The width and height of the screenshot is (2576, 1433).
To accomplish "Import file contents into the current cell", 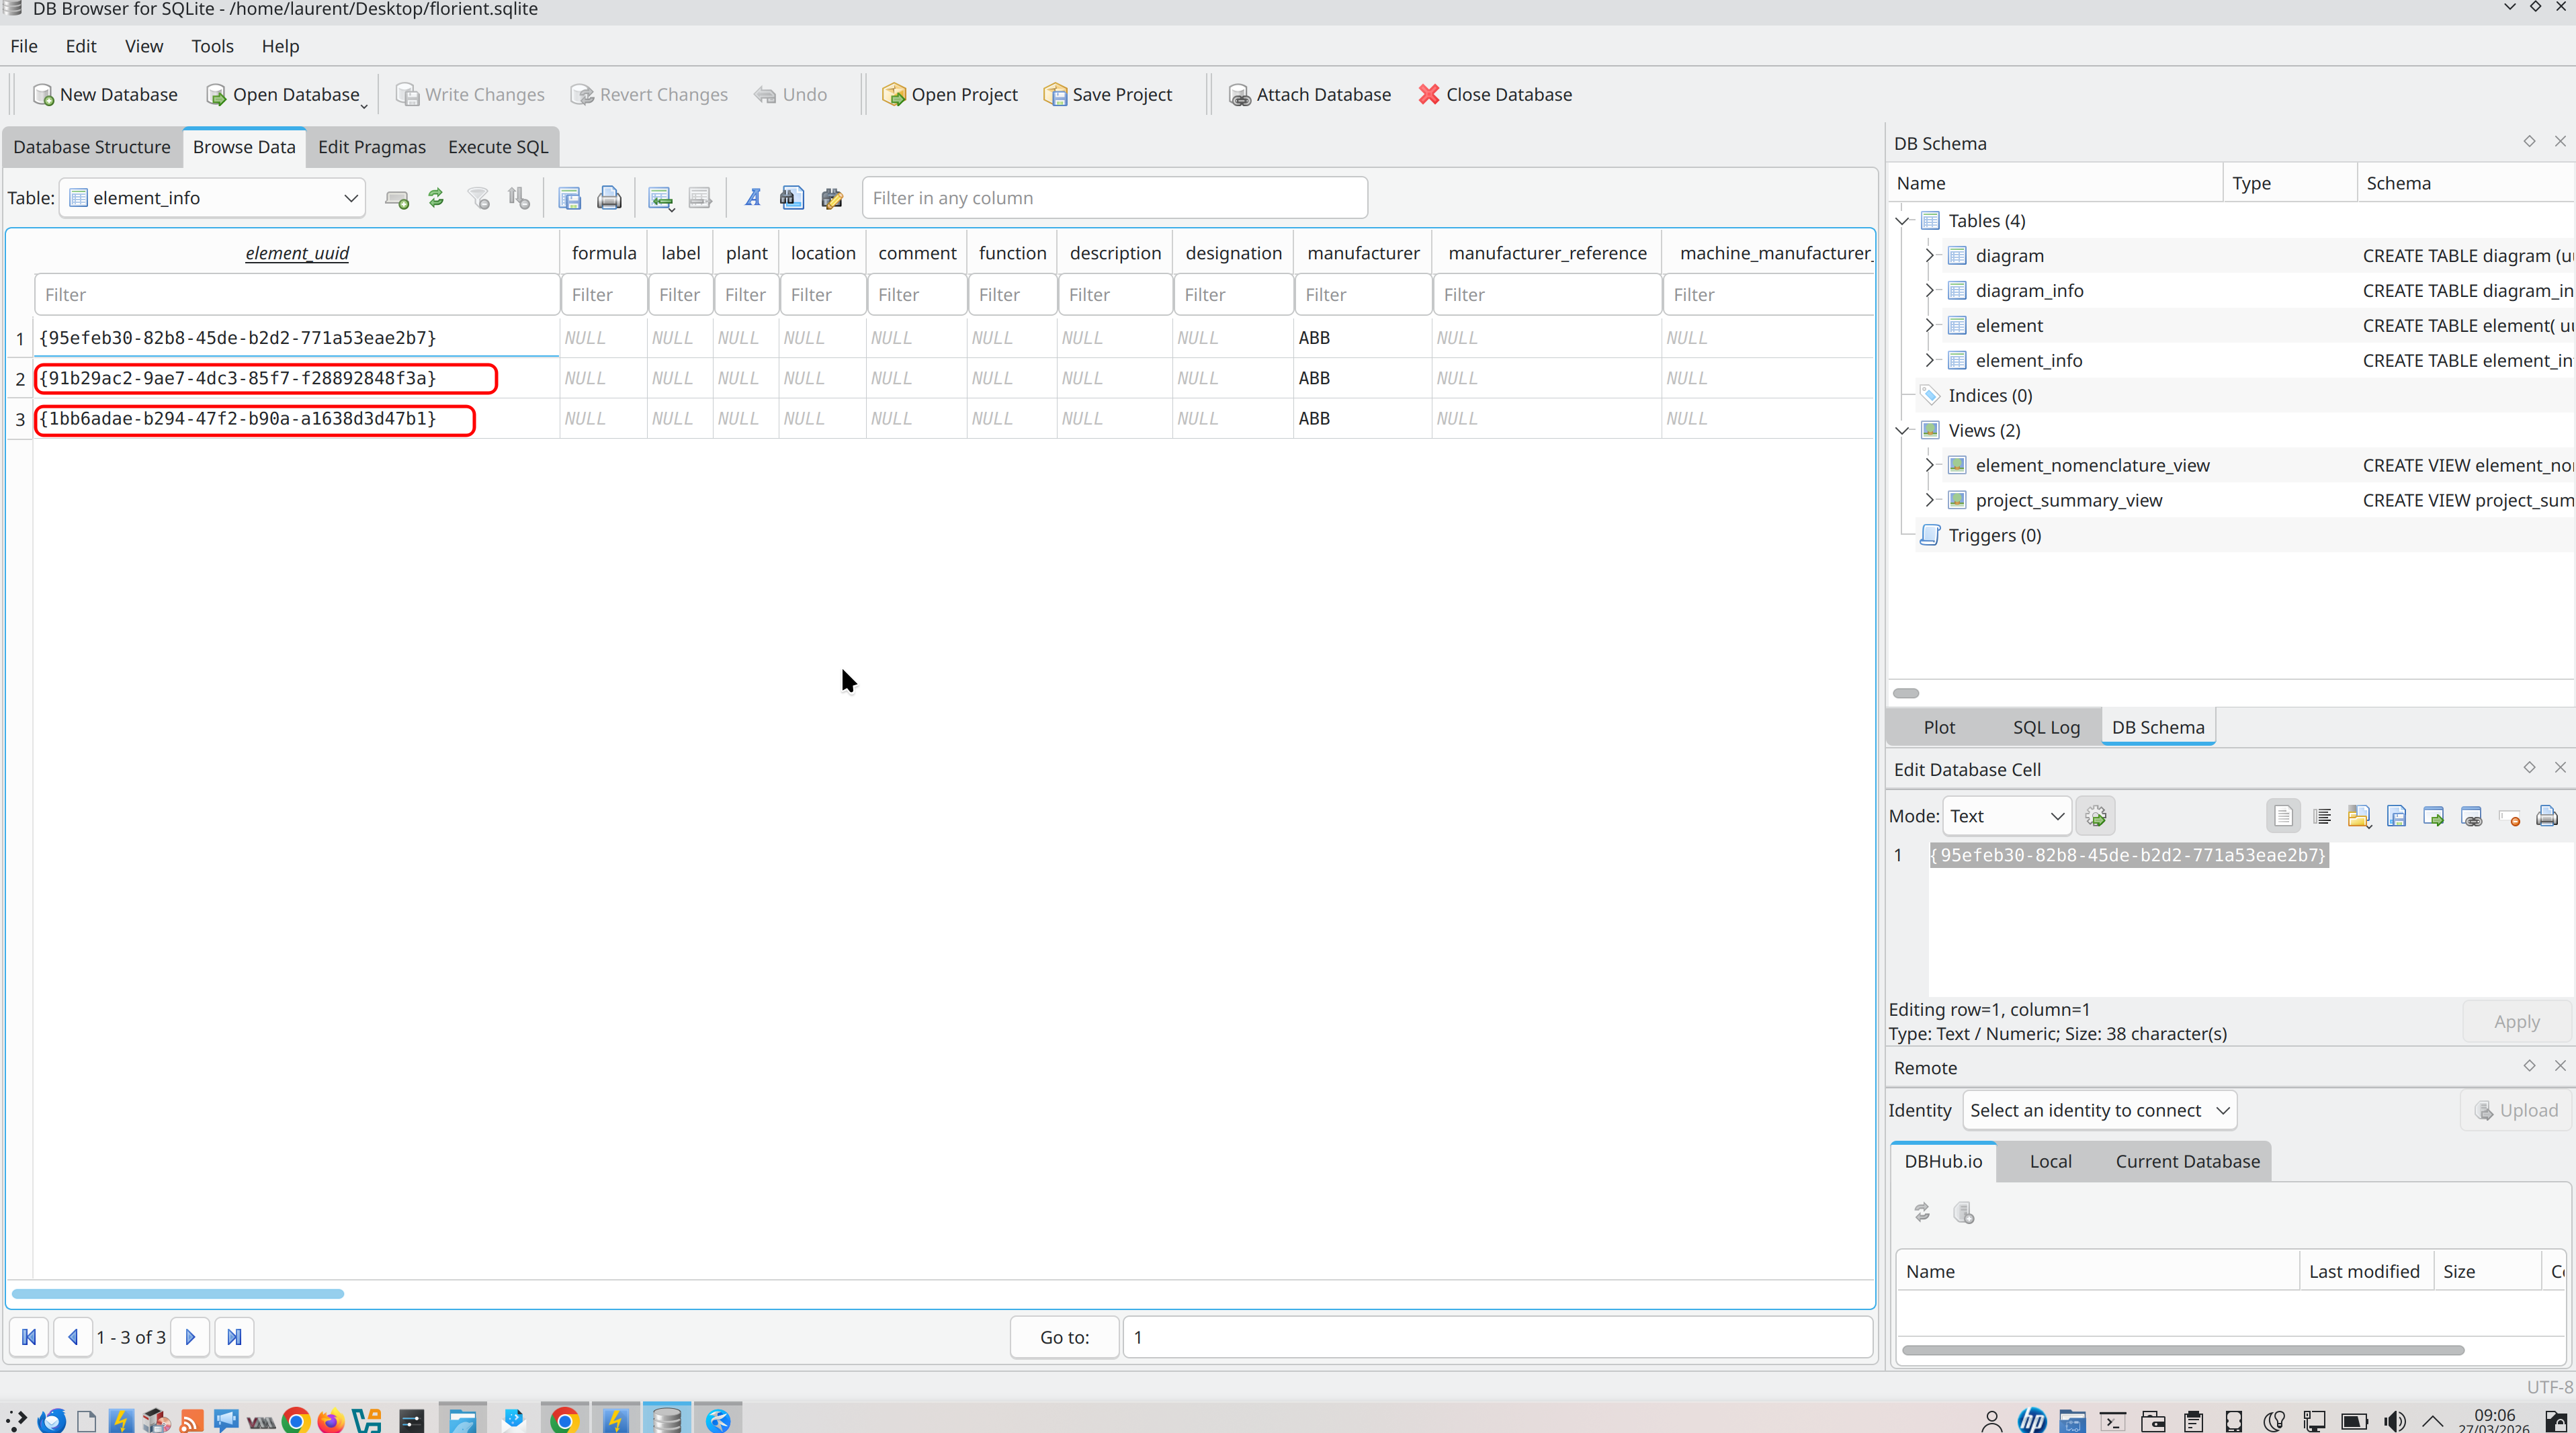I will coord(2360,816).
